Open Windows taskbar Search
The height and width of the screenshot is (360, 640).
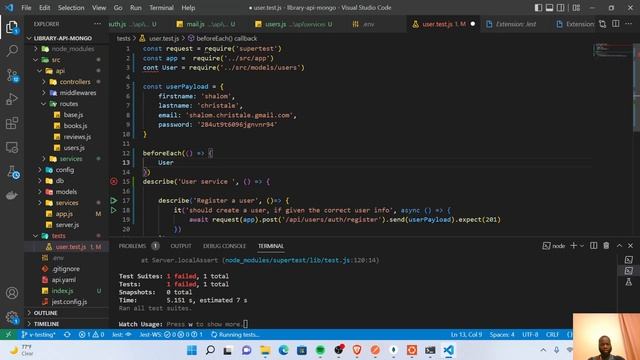coord(210,350)
